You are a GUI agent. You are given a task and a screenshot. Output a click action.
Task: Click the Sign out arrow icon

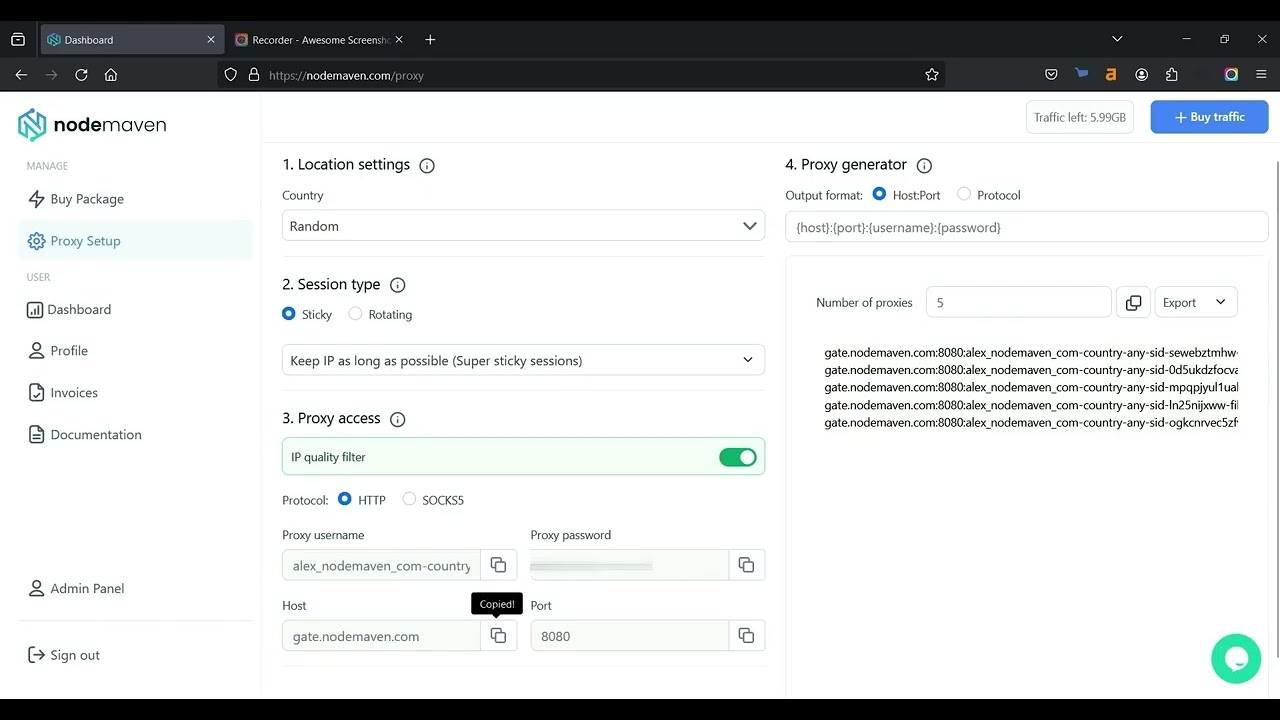point(36,656)
